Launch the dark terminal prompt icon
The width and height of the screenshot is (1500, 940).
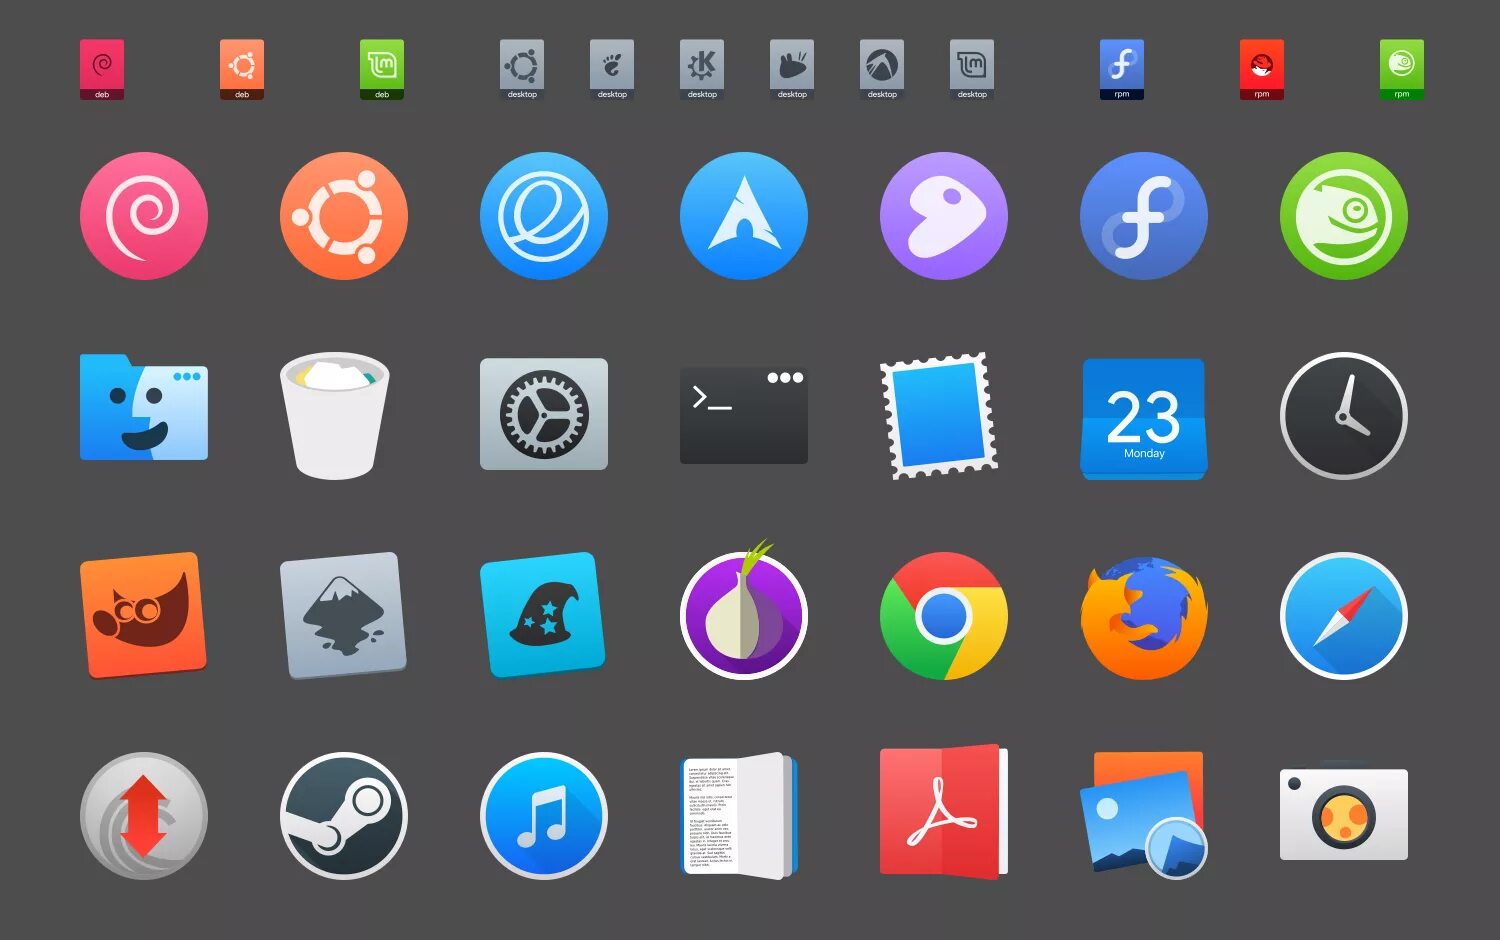pos(744,415)
